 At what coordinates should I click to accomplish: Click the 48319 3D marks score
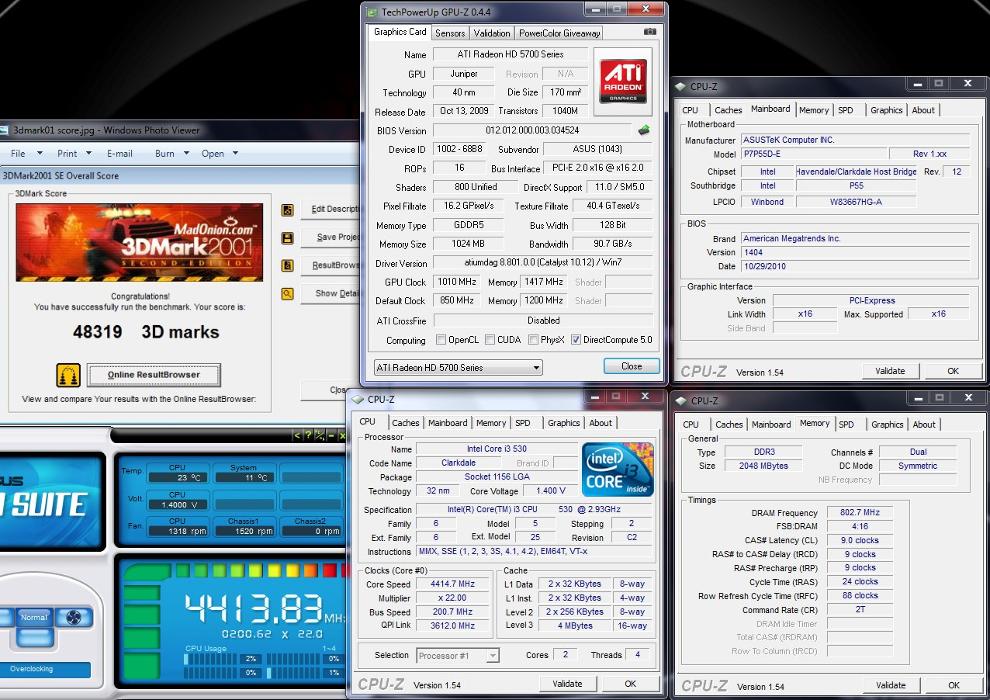pos(146,332)
